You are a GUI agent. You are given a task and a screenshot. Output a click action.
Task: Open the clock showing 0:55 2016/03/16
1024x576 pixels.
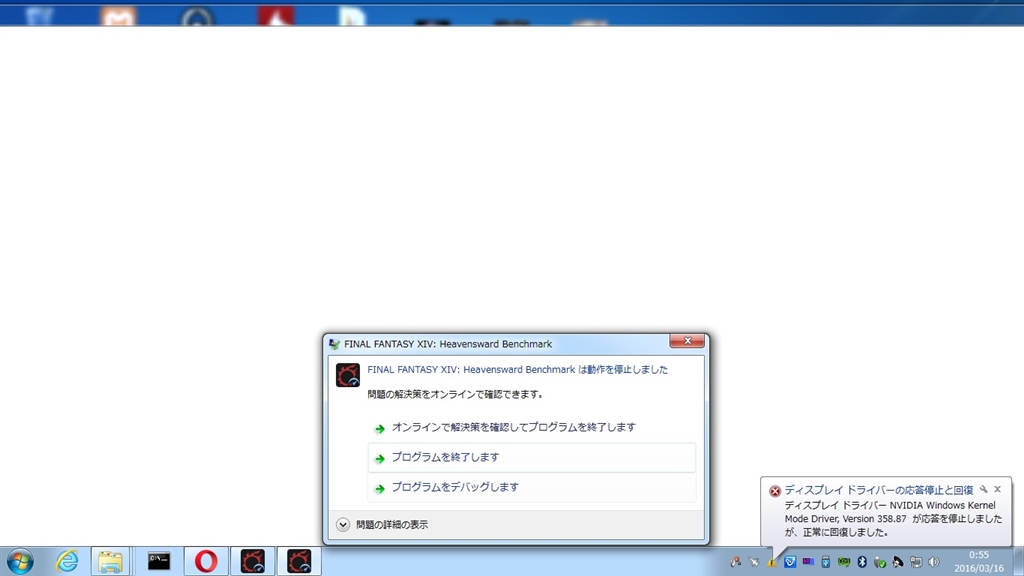click(978, 562)
